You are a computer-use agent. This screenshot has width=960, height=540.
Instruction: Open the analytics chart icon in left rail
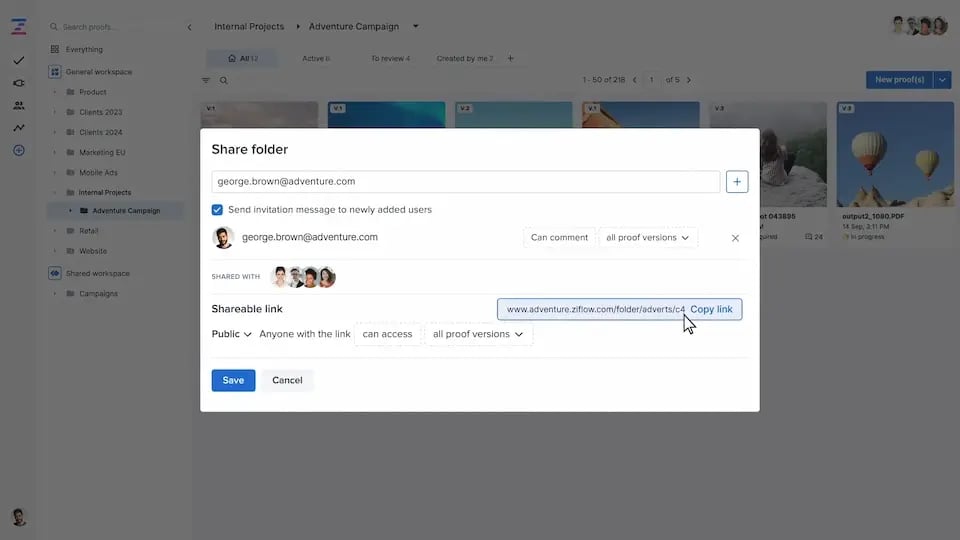(19, 127)
